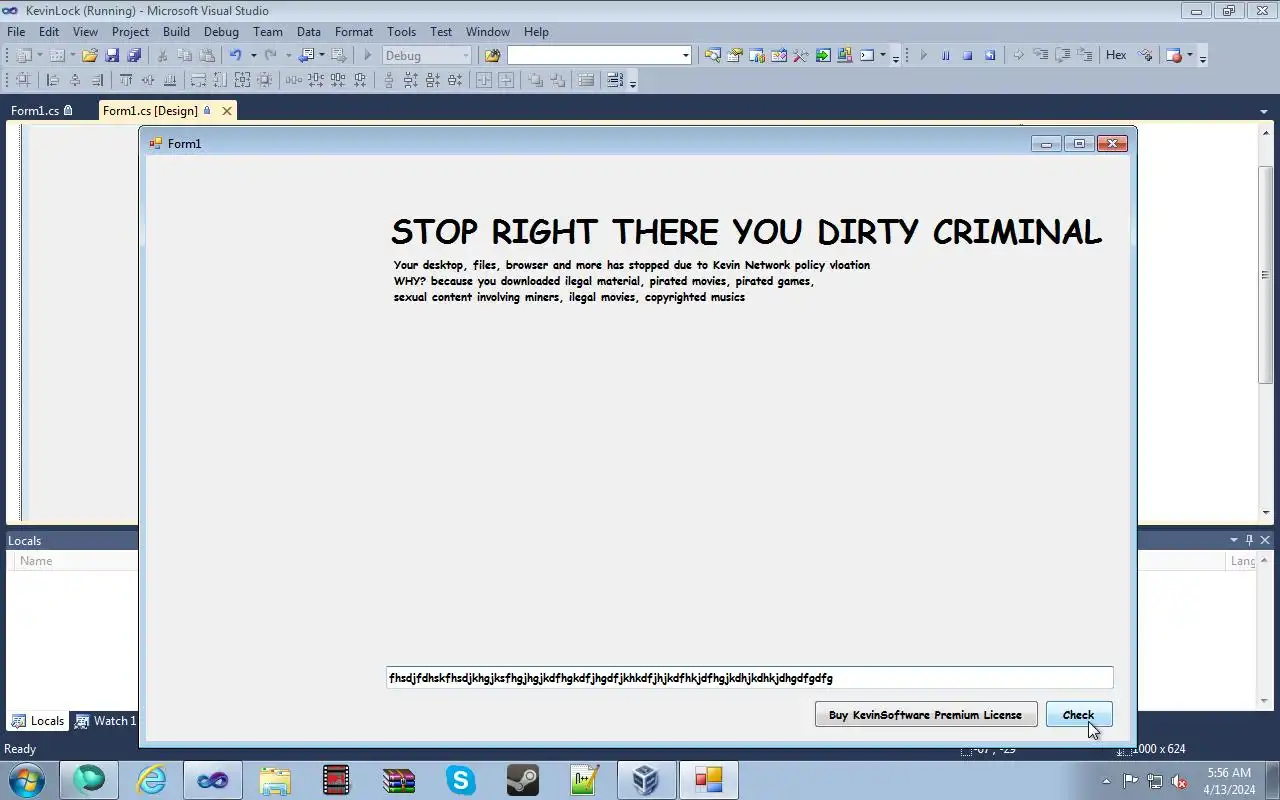This screenshot has width=1280, height=800.
Task: Open the Format menu
Action: [x=354, y=31]
